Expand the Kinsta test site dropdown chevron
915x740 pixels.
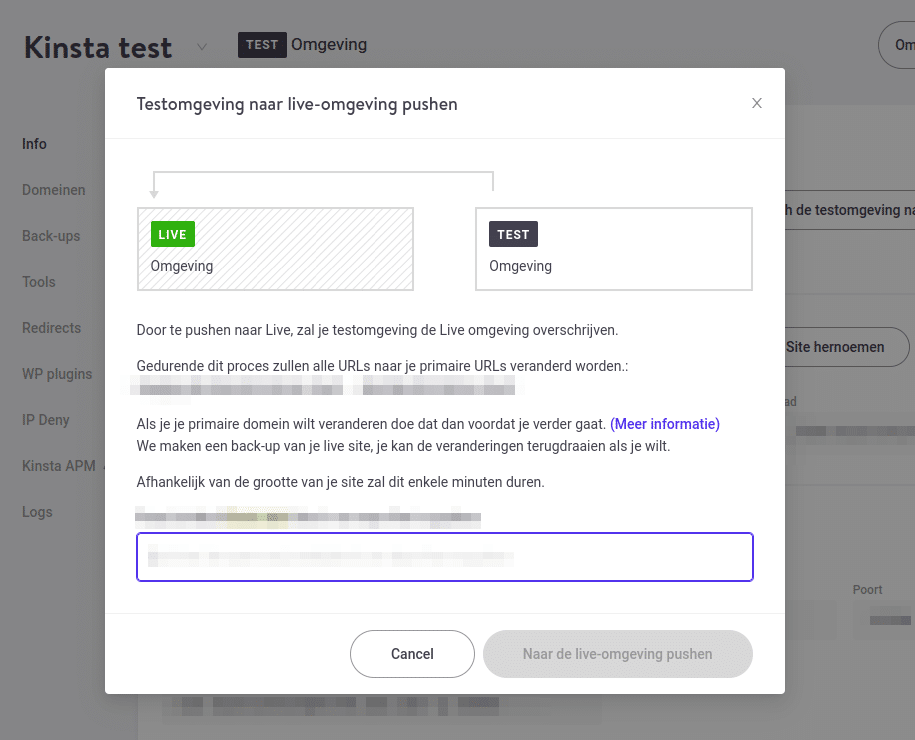pyautogui.click(x=202, y=47)
